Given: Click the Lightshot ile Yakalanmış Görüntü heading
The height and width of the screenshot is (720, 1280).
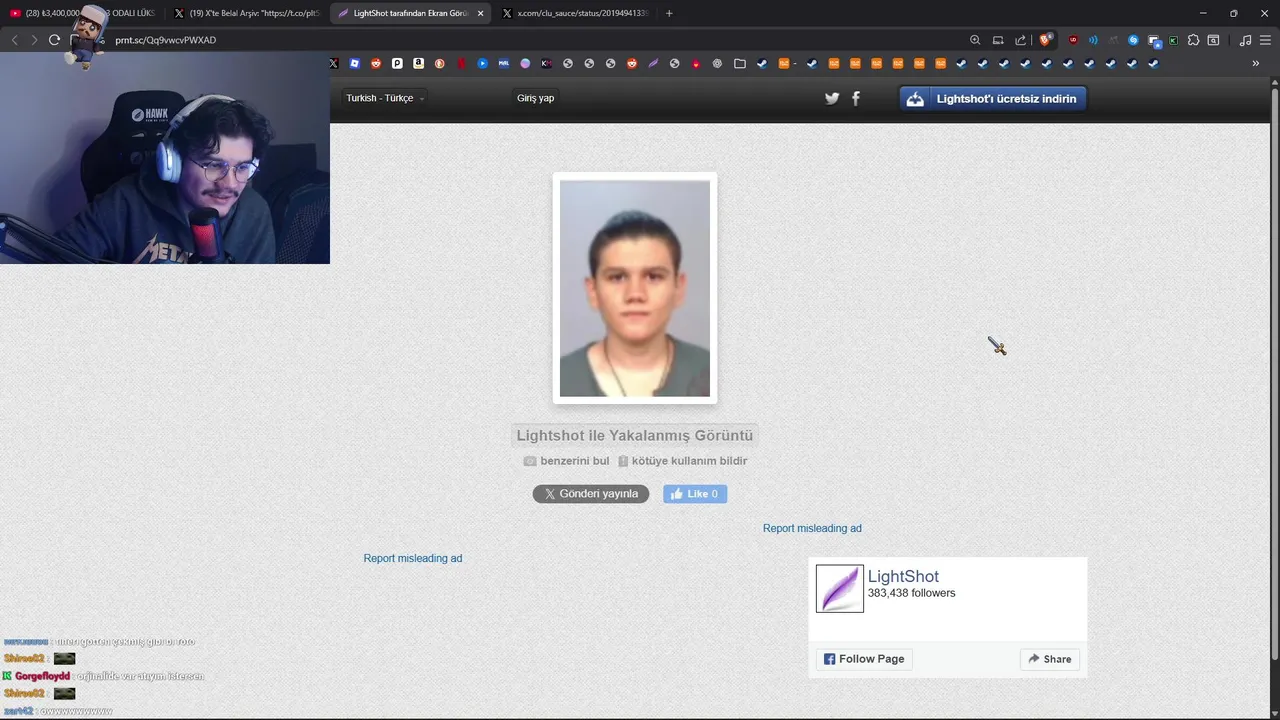Looking at the screenshot, I should coord(634,435).
